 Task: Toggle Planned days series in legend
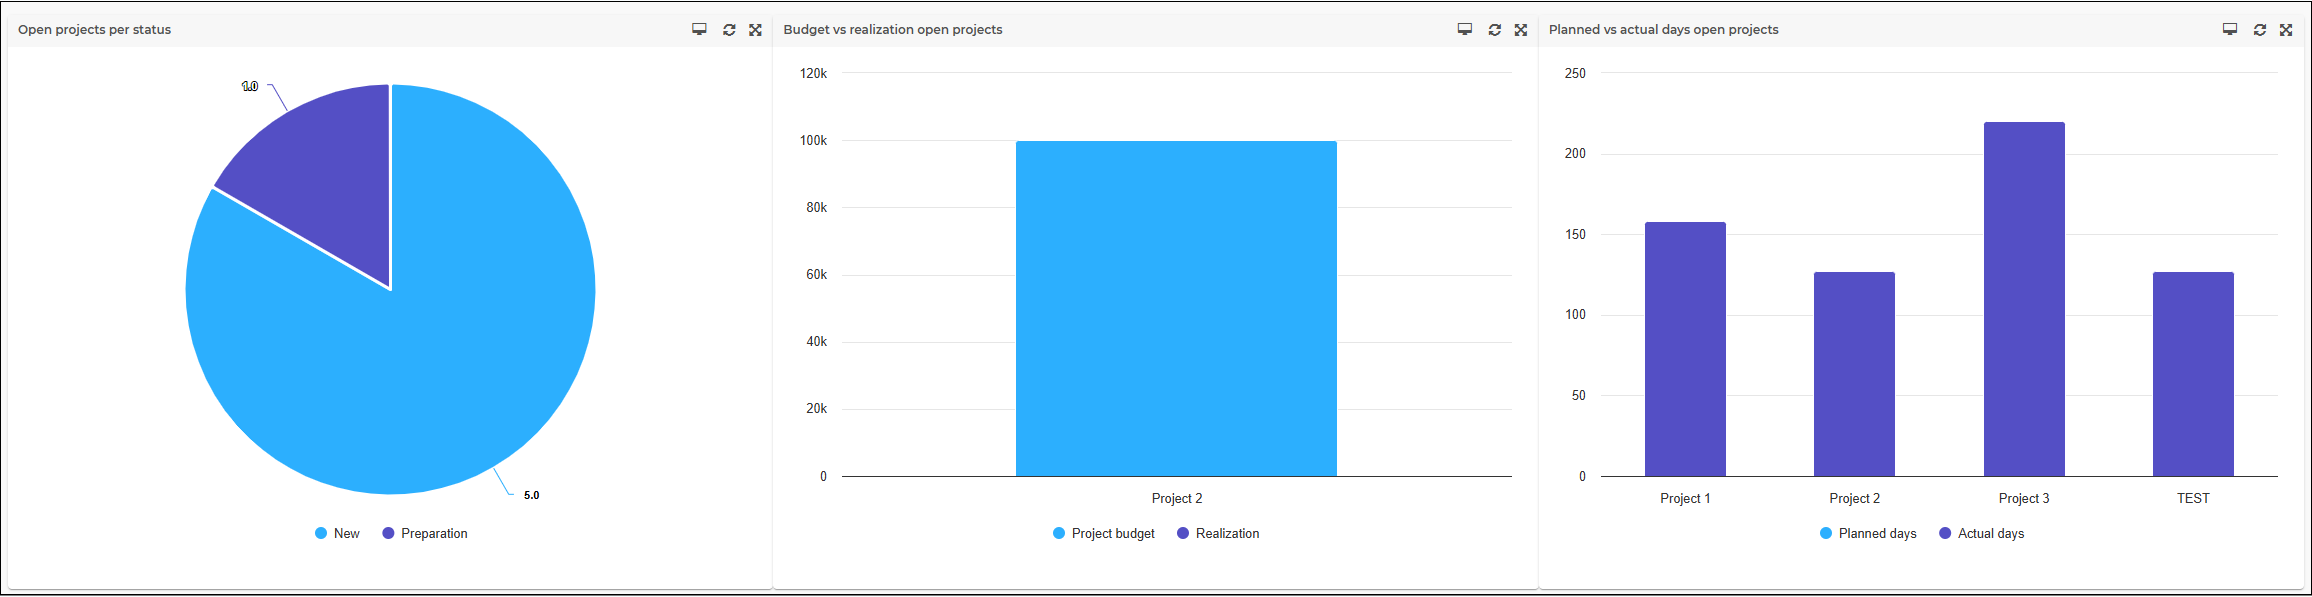click(1868, 534)
